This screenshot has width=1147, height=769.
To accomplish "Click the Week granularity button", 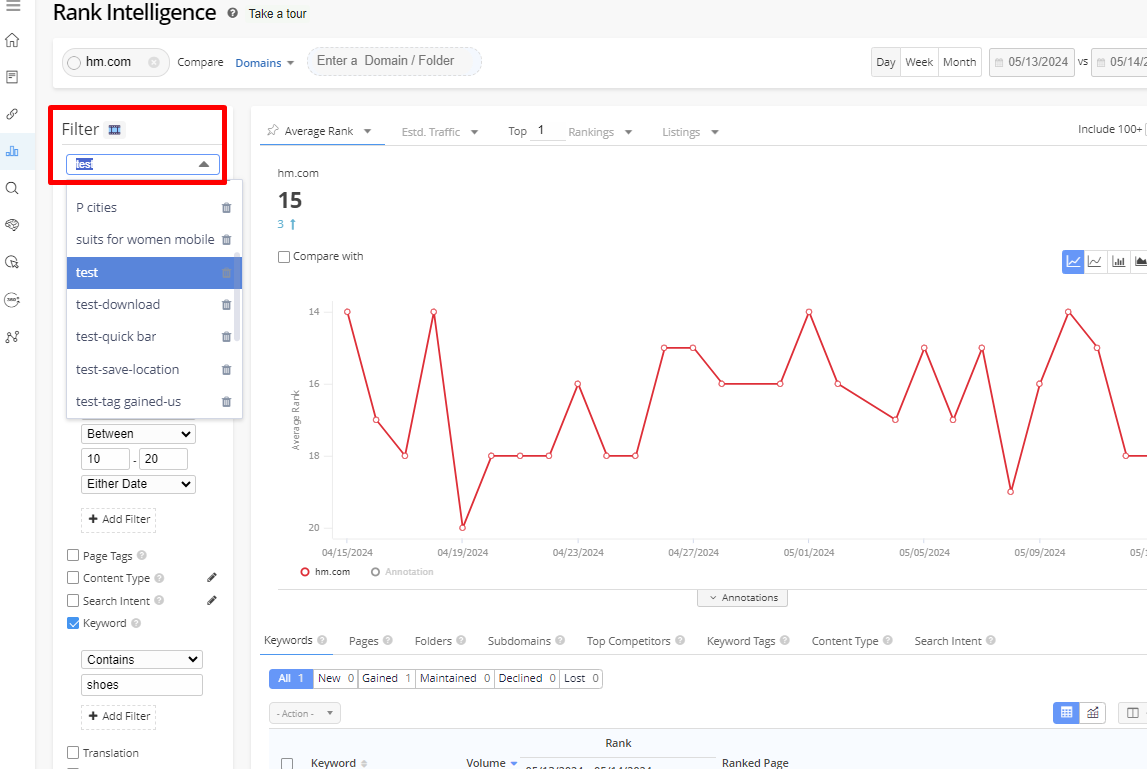I will pyautogui.click(x=919, y=62).
